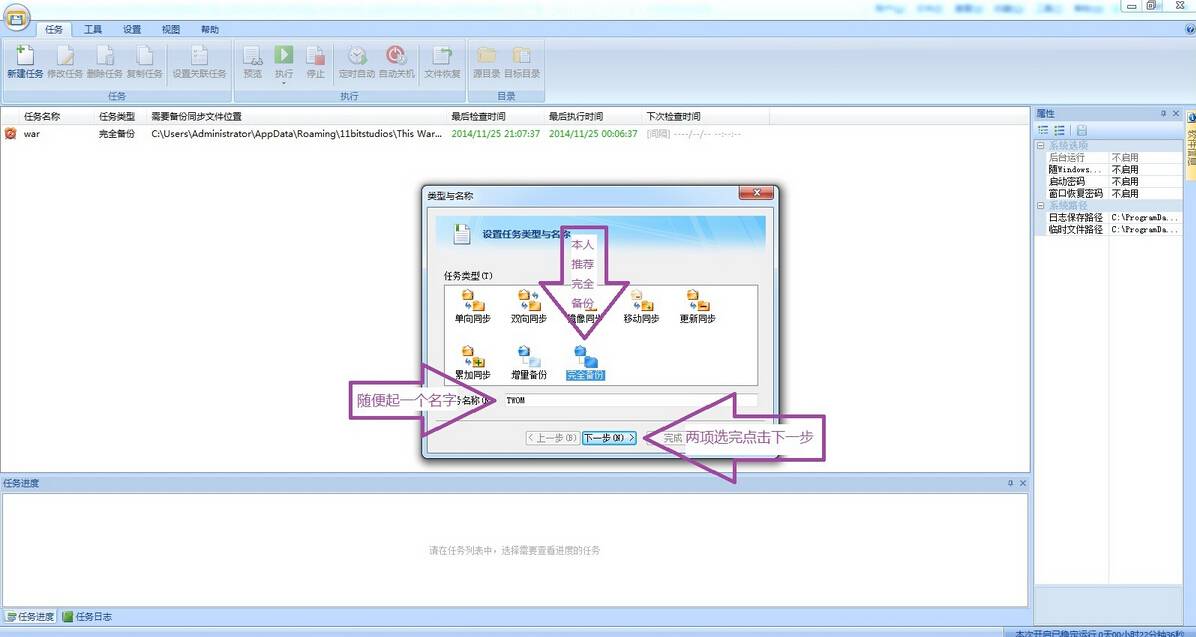Image resolution: width=1196 pixels, height=637 pixels.
Task: Click alphabetical list icon in 属性 panel
Action: pos(1059,130)
